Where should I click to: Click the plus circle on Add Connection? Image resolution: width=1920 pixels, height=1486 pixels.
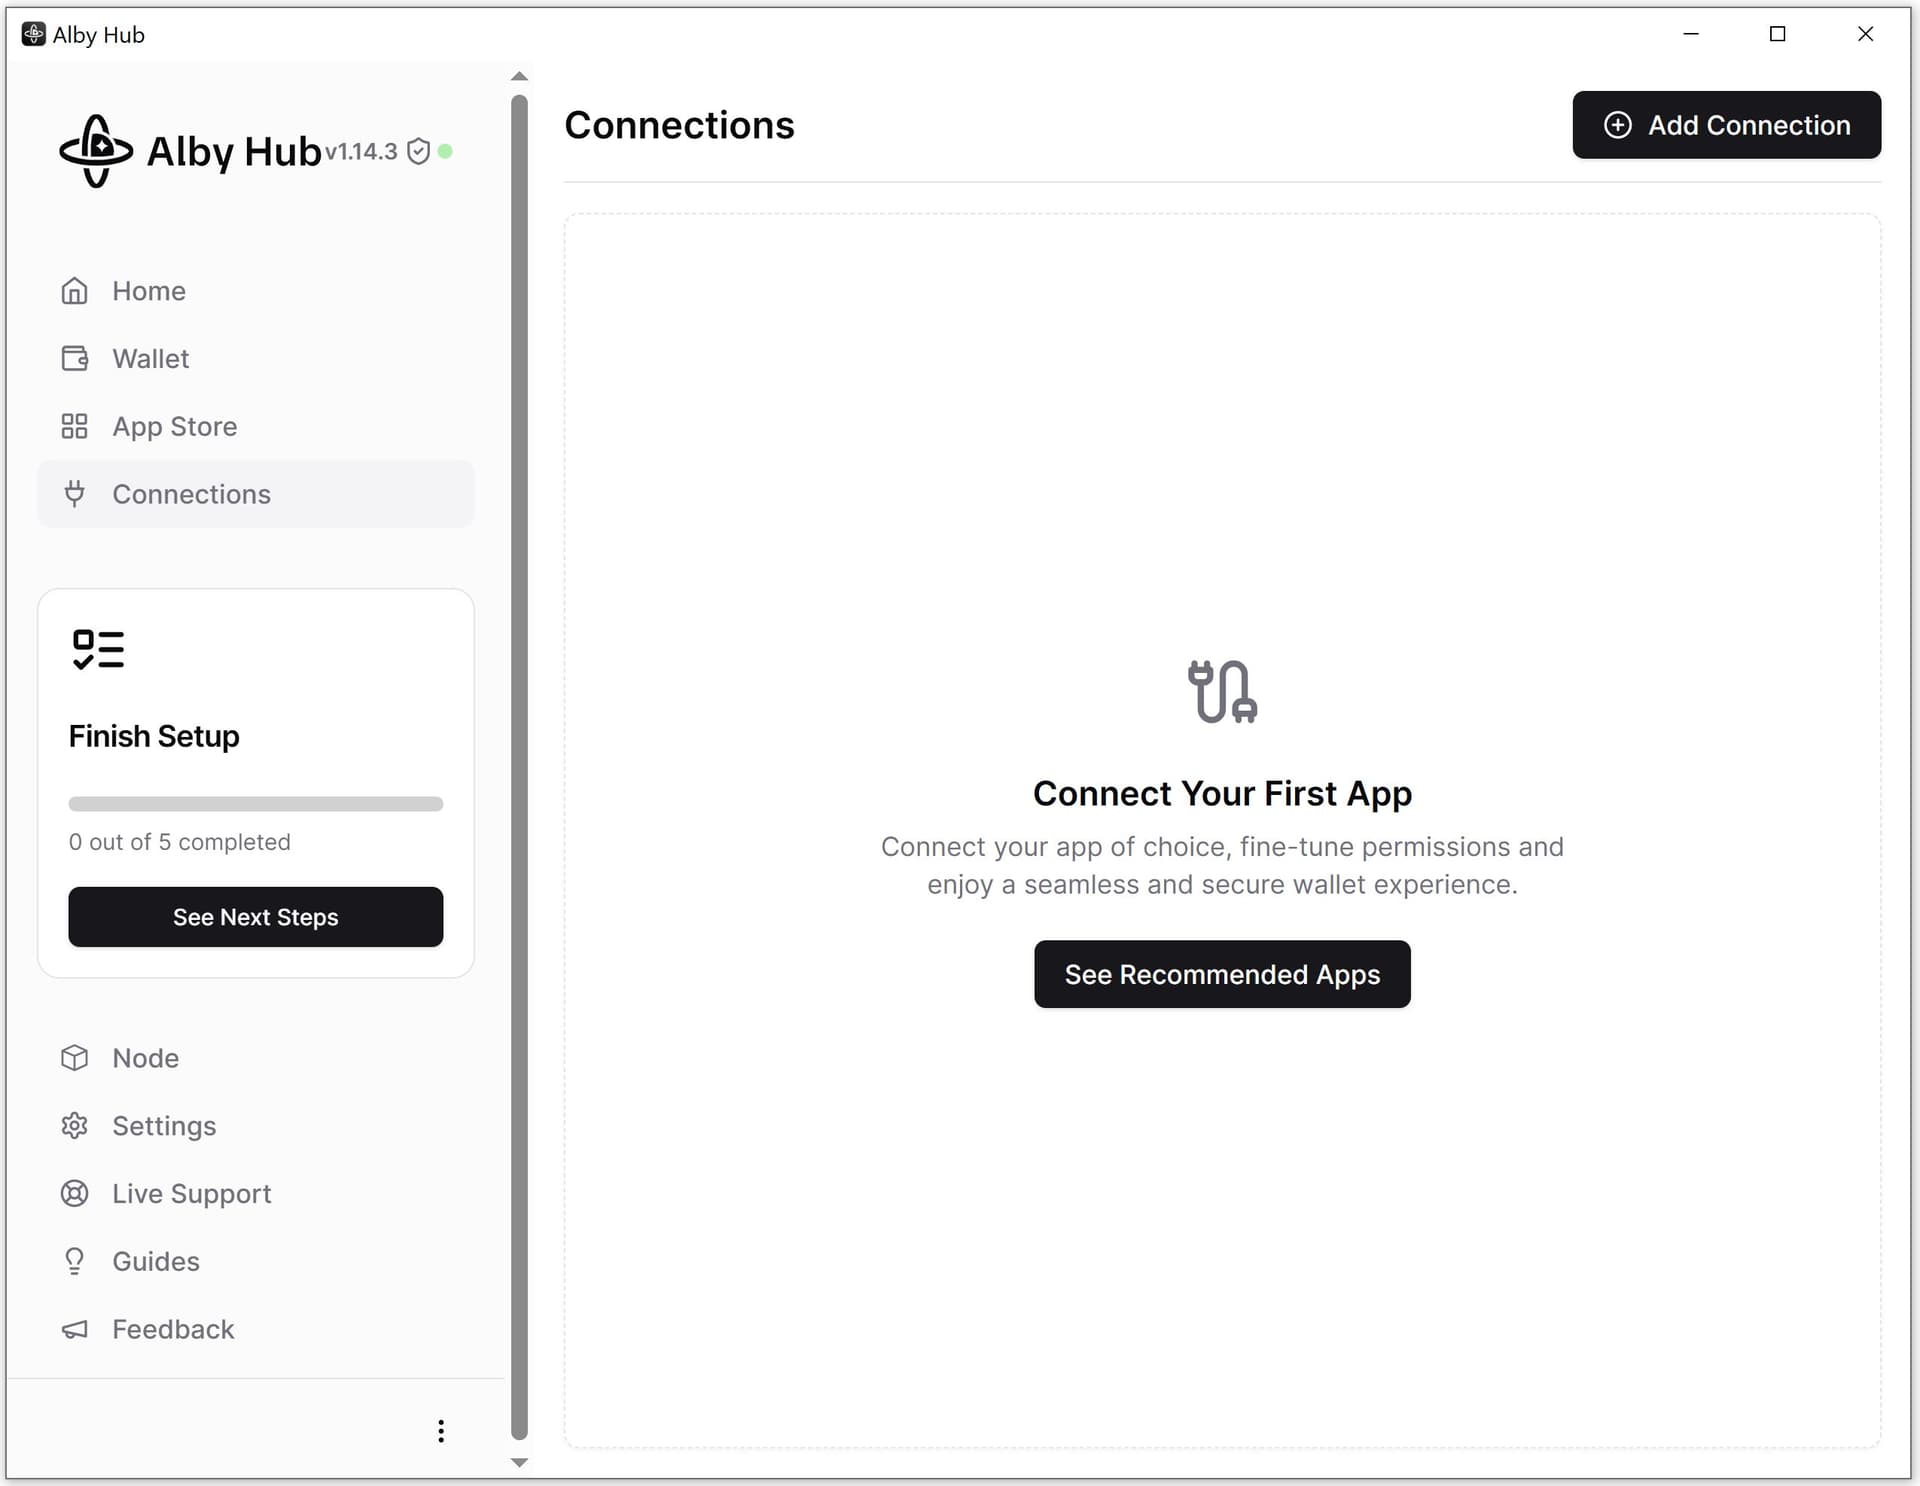pos(1618,125)
